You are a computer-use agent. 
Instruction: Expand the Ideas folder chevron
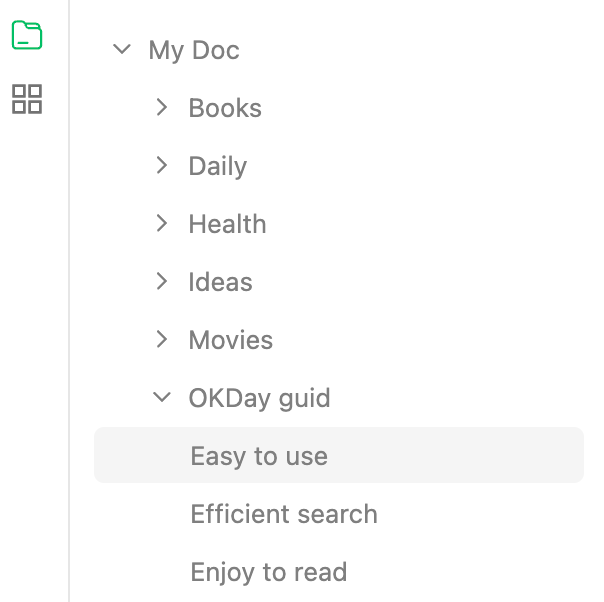coord(162,281)
